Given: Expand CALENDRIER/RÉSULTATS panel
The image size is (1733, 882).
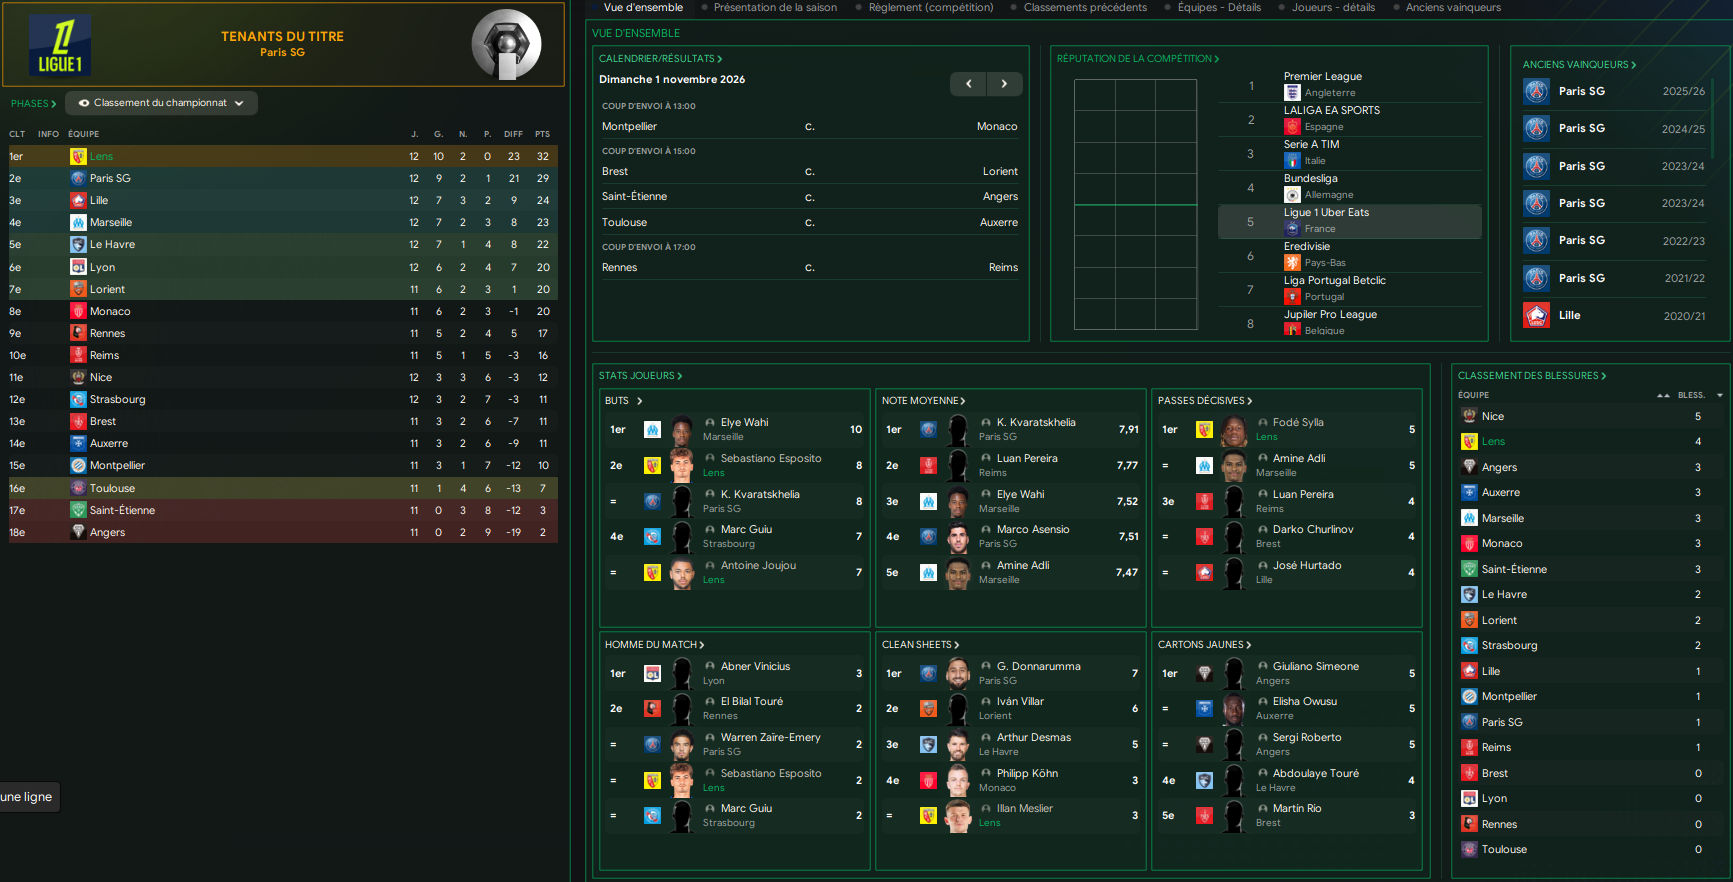Looking at the screenshot, I should (660, 59).
